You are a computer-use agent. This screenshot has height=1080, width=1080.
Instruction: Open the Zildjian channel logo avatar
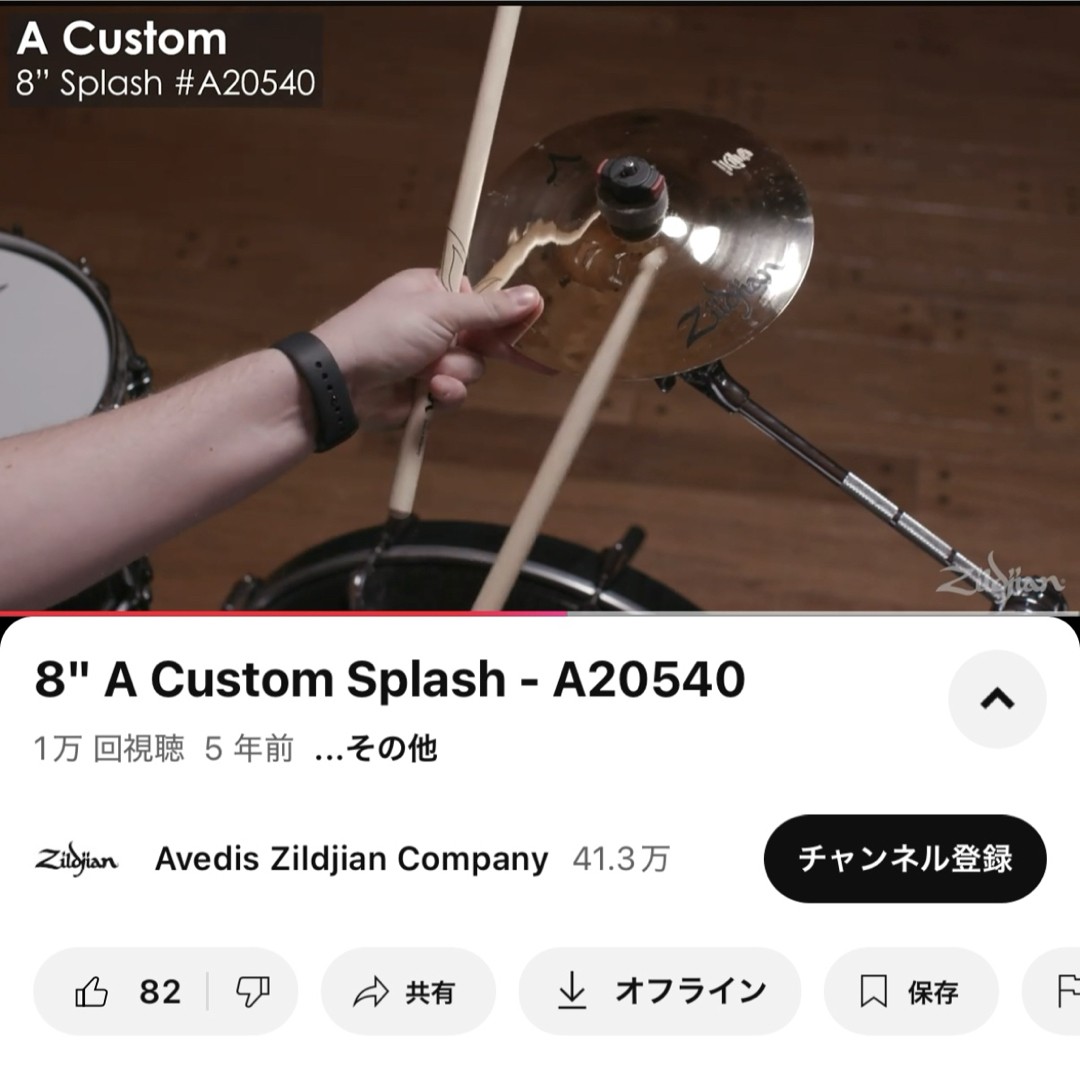pyautogui.click(x=76, y=859)
